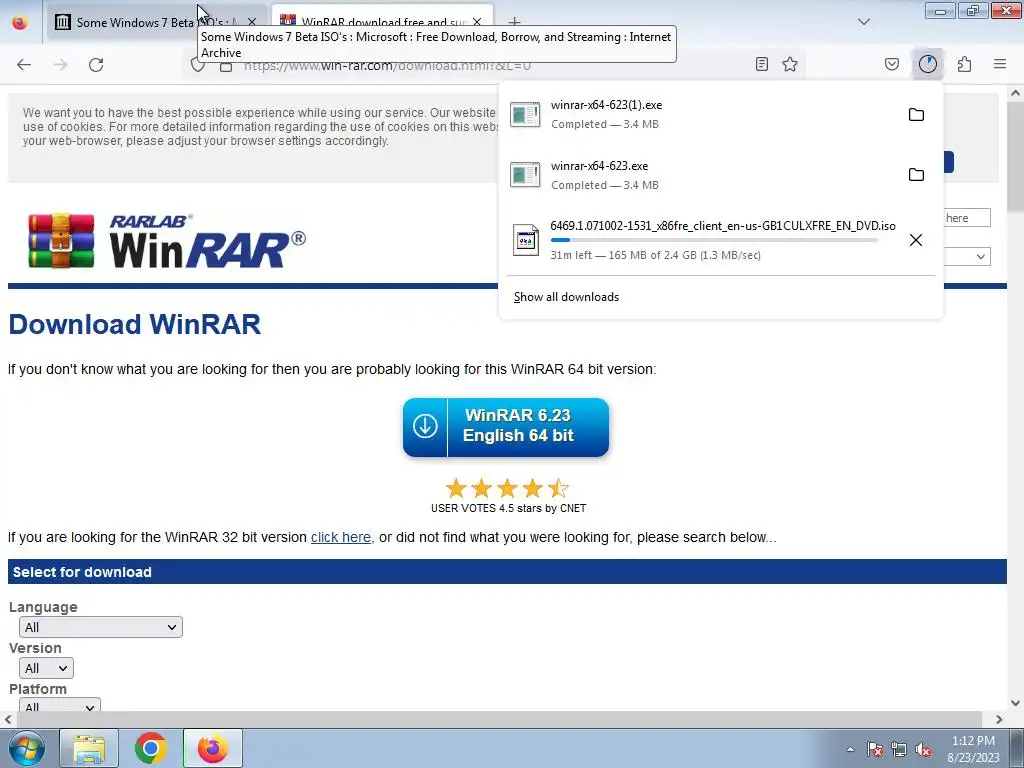Close the WinRAR download tab
Viewport: 1024px width, 768px height.
point(477,22)
